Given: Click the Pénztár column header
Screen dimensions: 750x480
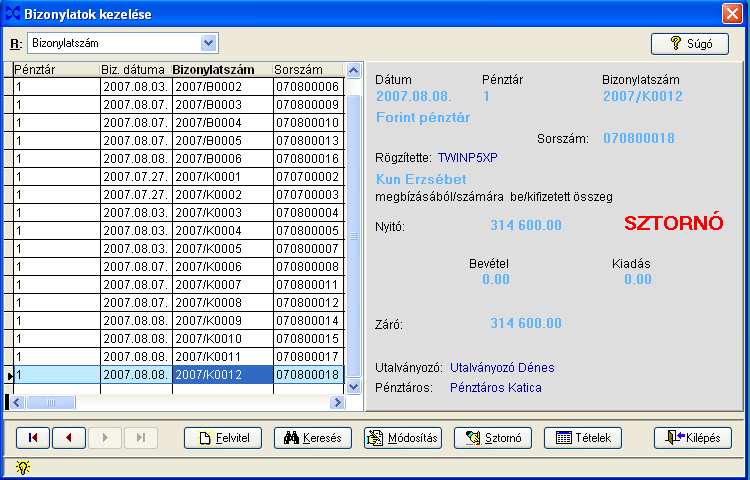Looking at the screenshot, I should click(x=56, y=70).
